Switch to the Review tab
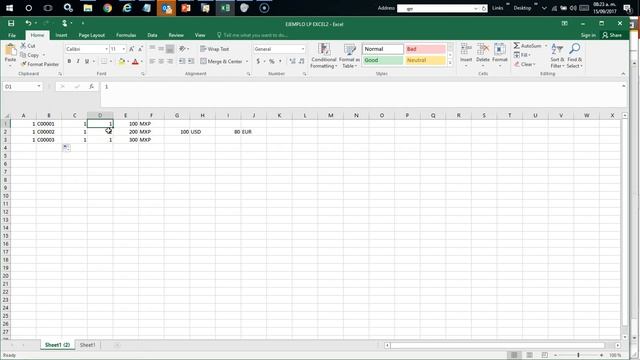This screenshot has width=640, height=360. [176, 36]
